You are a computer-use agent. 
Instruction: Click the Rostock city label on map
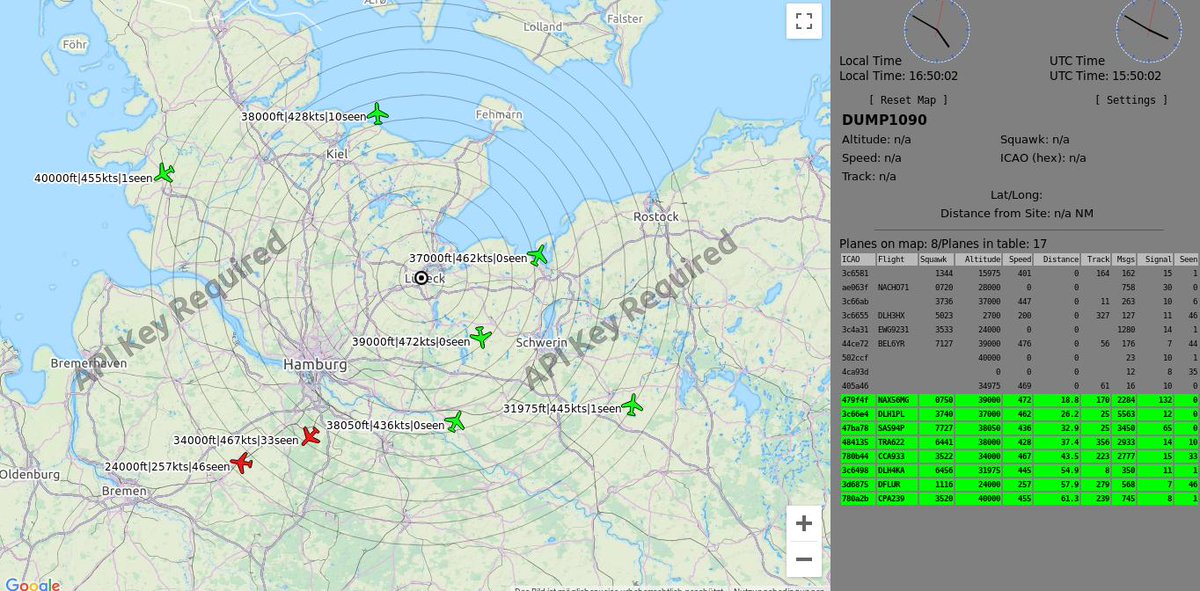tap(656, 217)
